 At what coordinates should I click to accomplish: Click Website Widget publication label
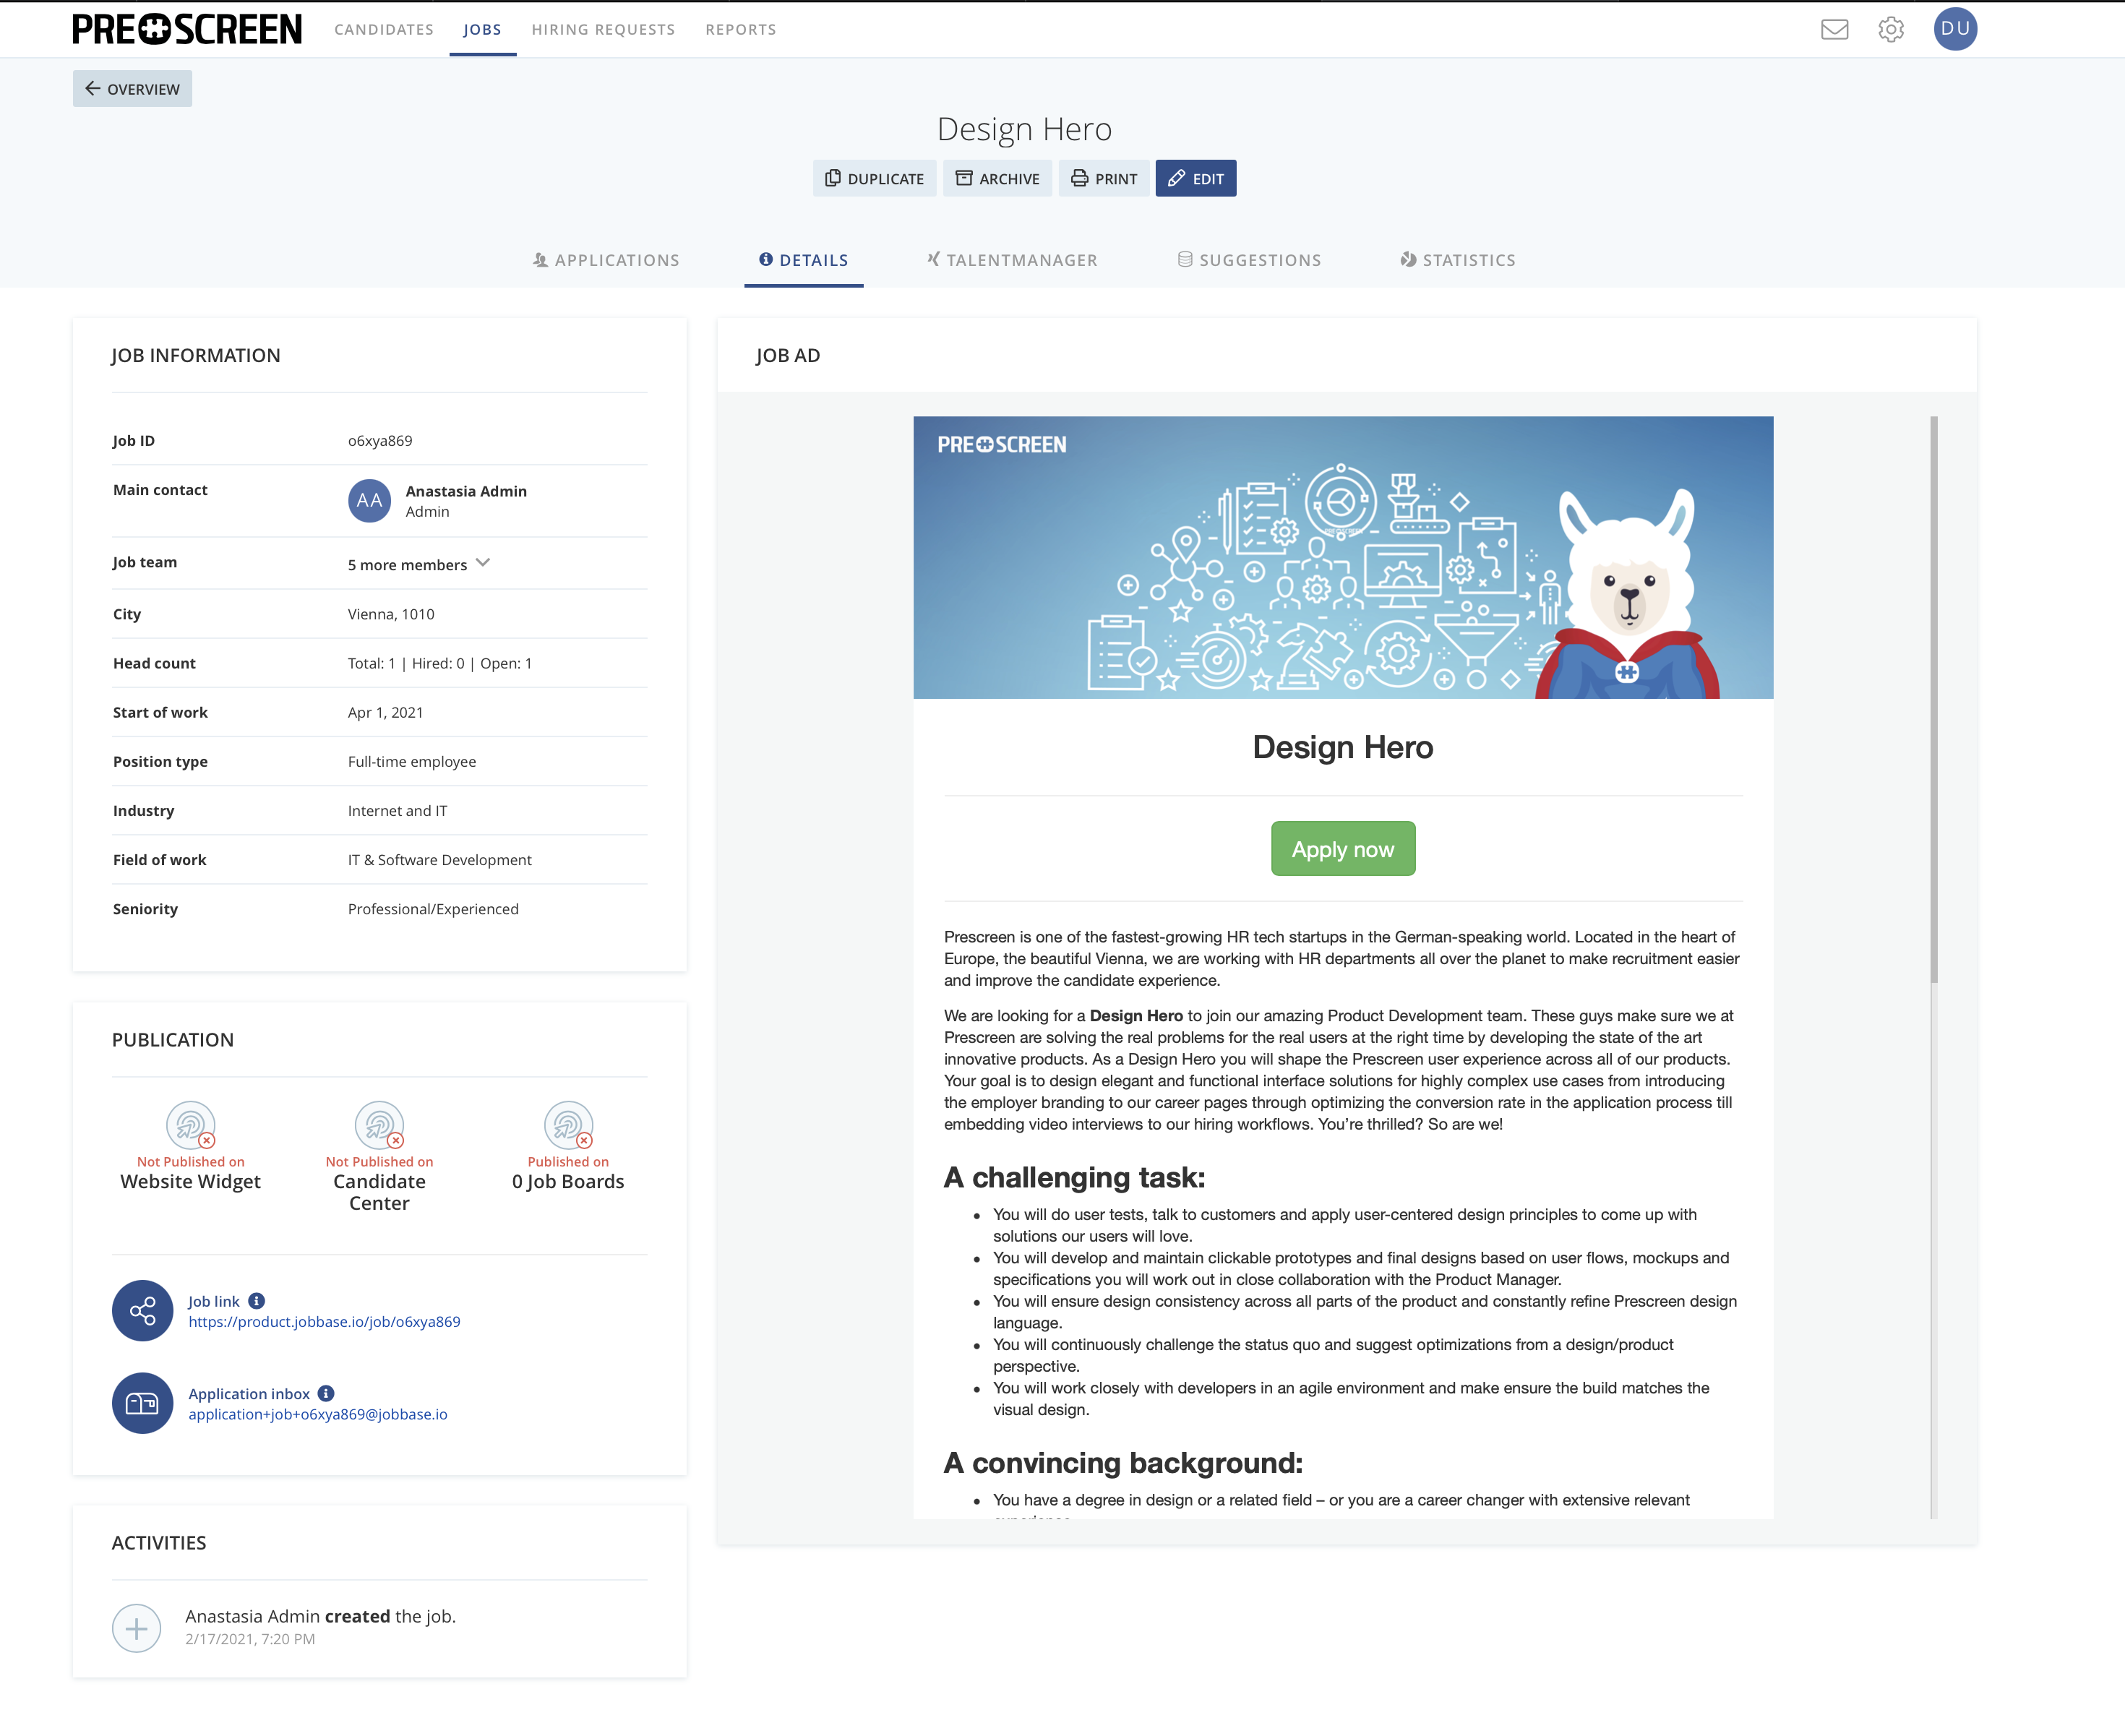(x=190, y=1181)
